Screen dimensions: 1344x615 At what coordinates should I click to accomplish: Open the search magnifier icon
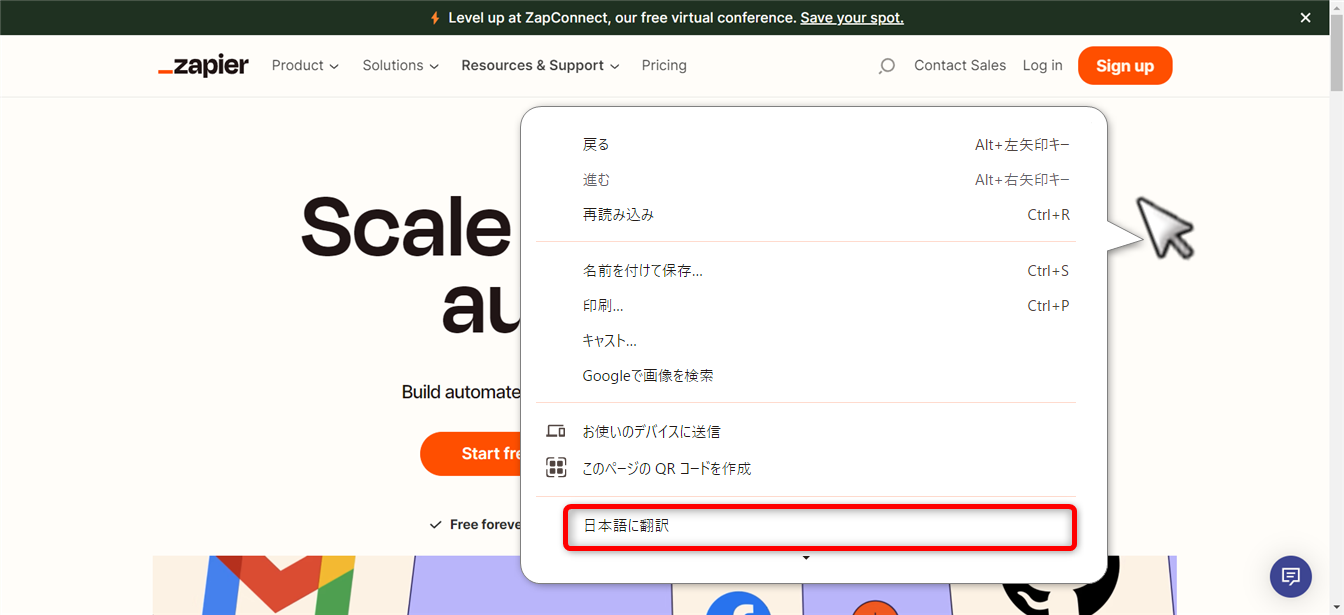(x=886, y=65)
